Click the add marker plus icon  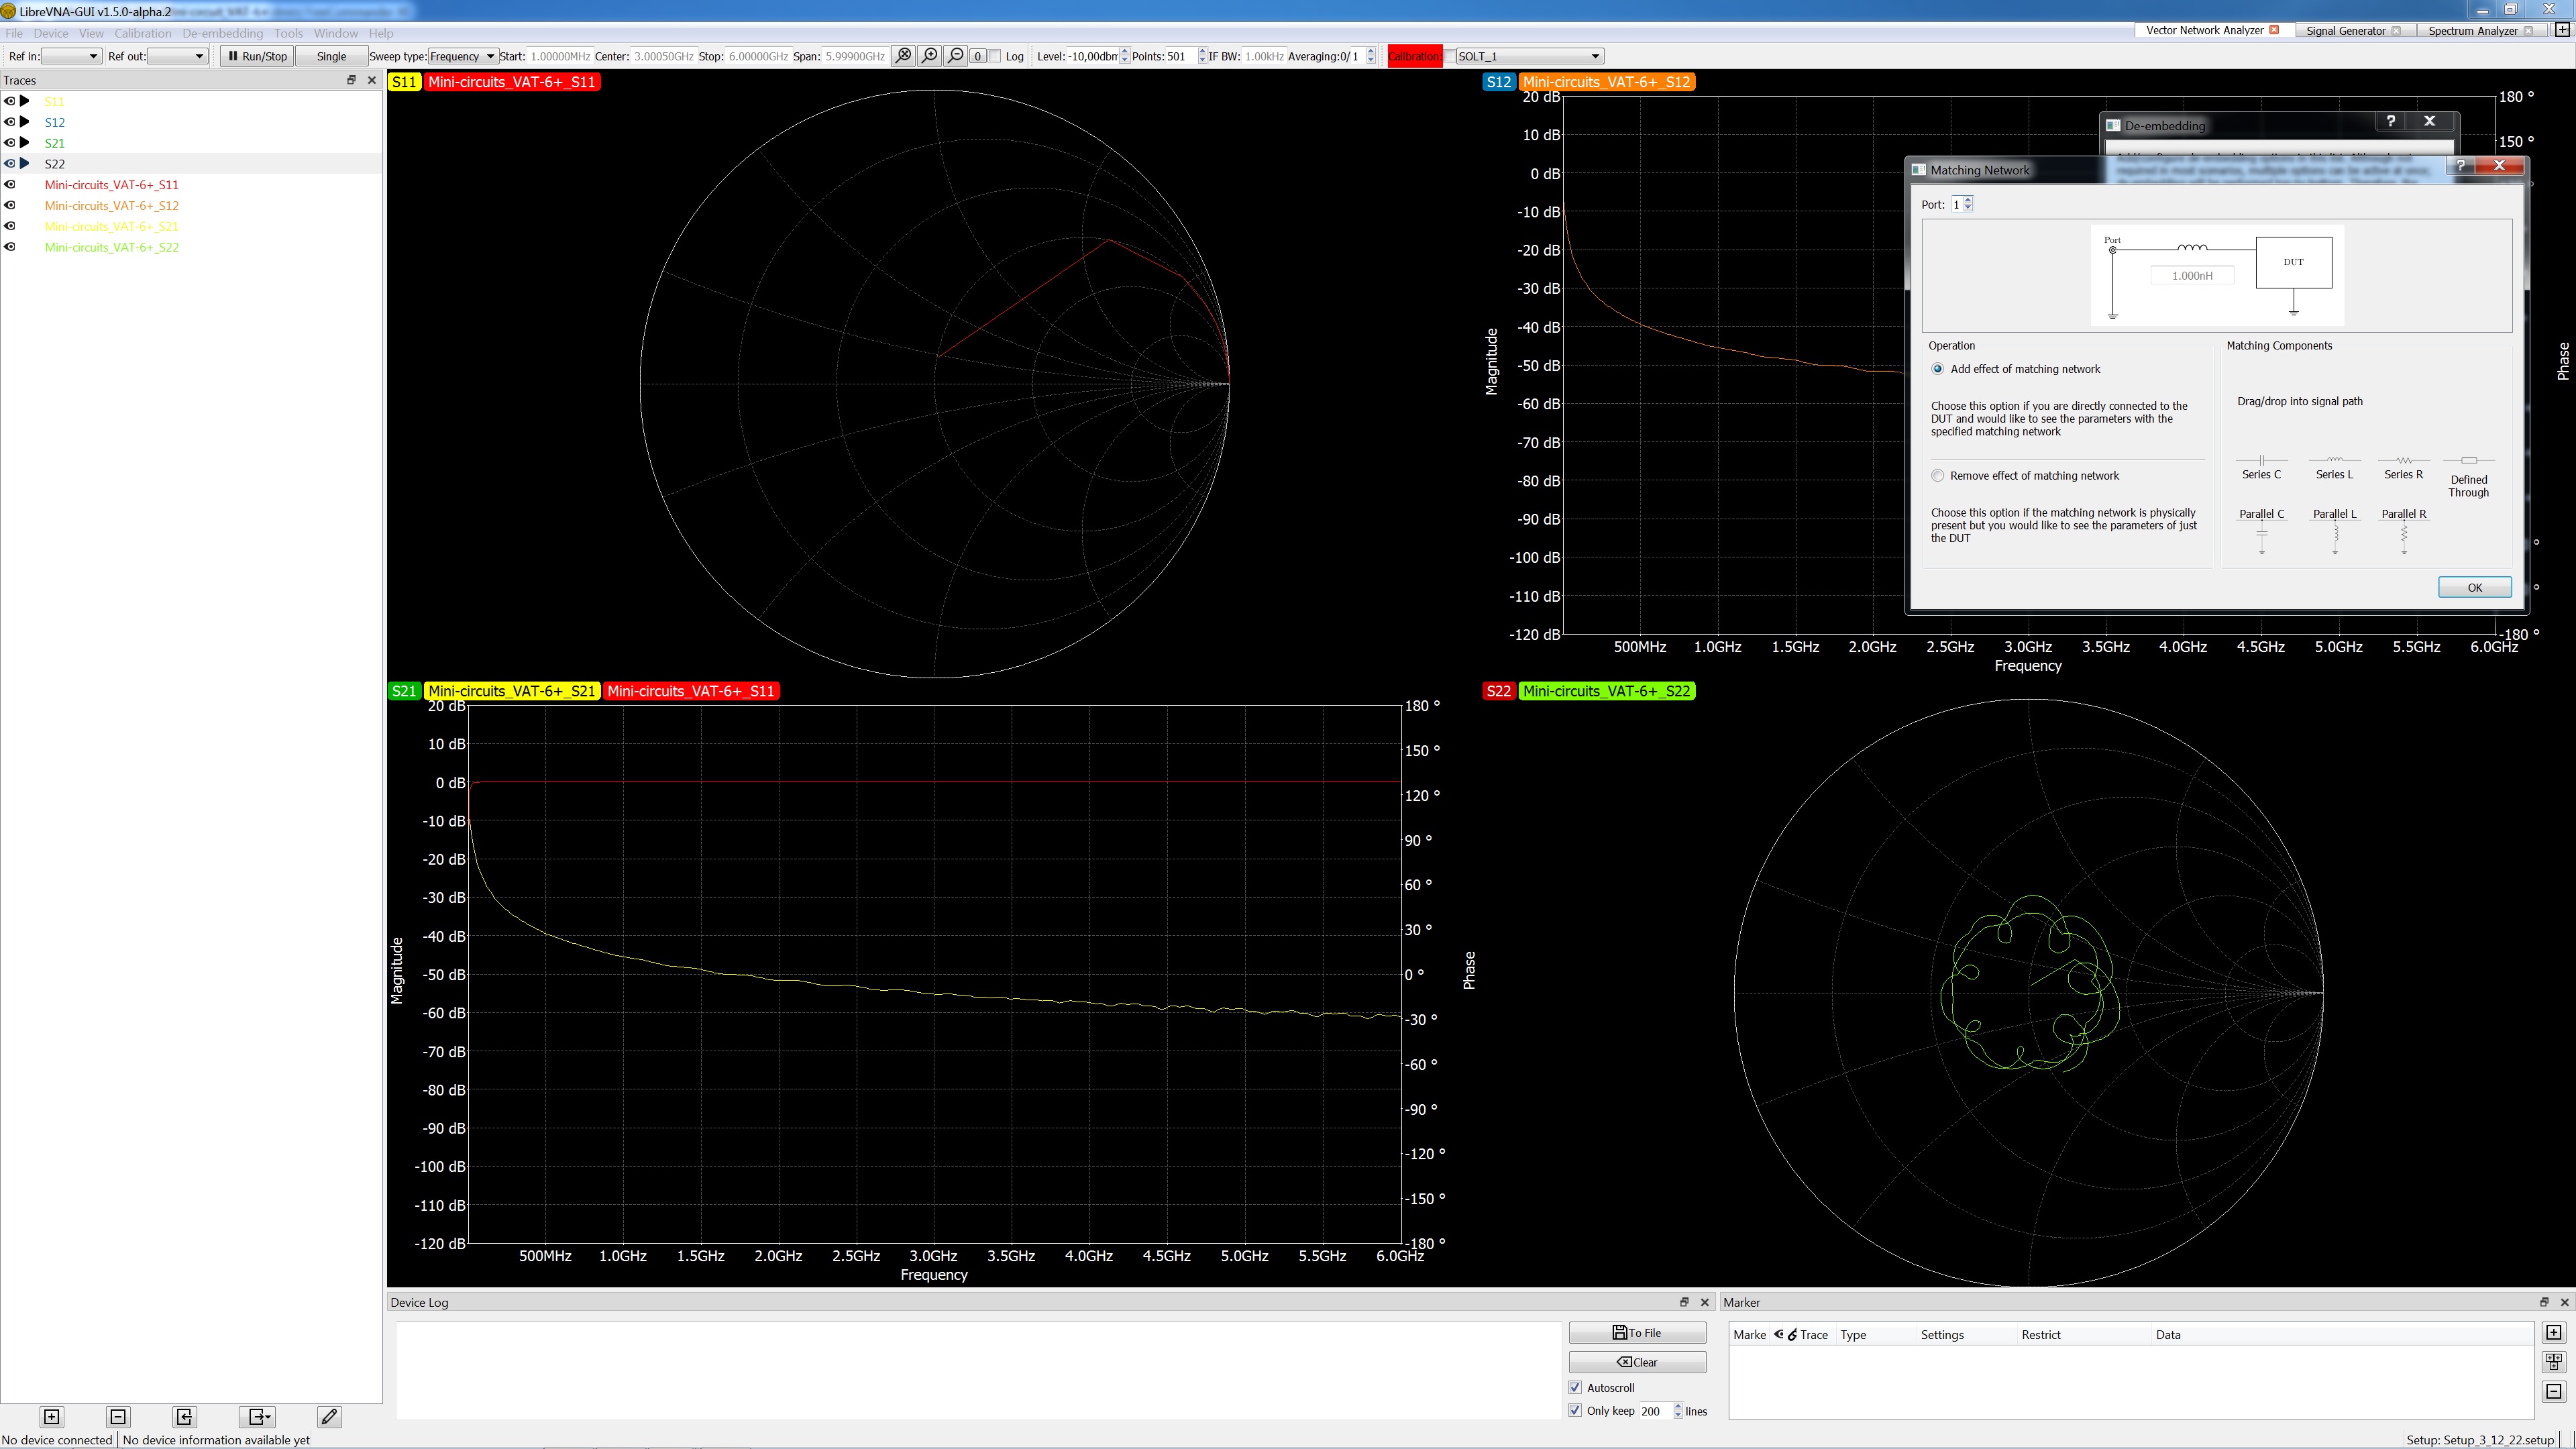point(2553,1332)
